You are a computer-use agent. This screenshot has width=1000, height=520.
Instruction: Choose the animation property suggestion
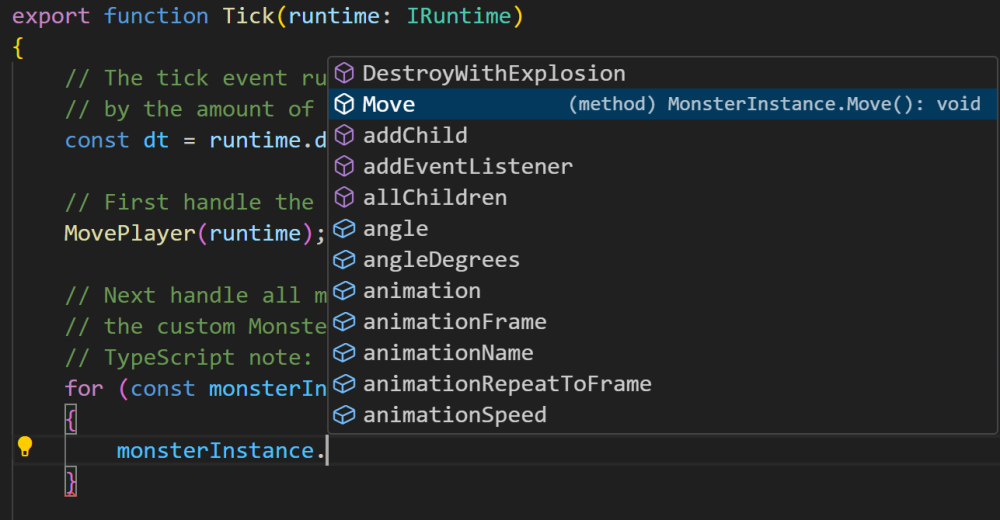(421, 291)
